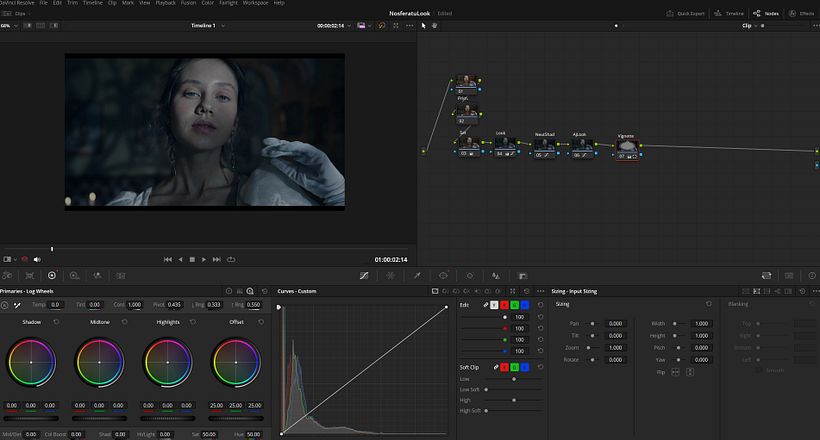
Task: Open the Color menu
Action: coord(208,3)
